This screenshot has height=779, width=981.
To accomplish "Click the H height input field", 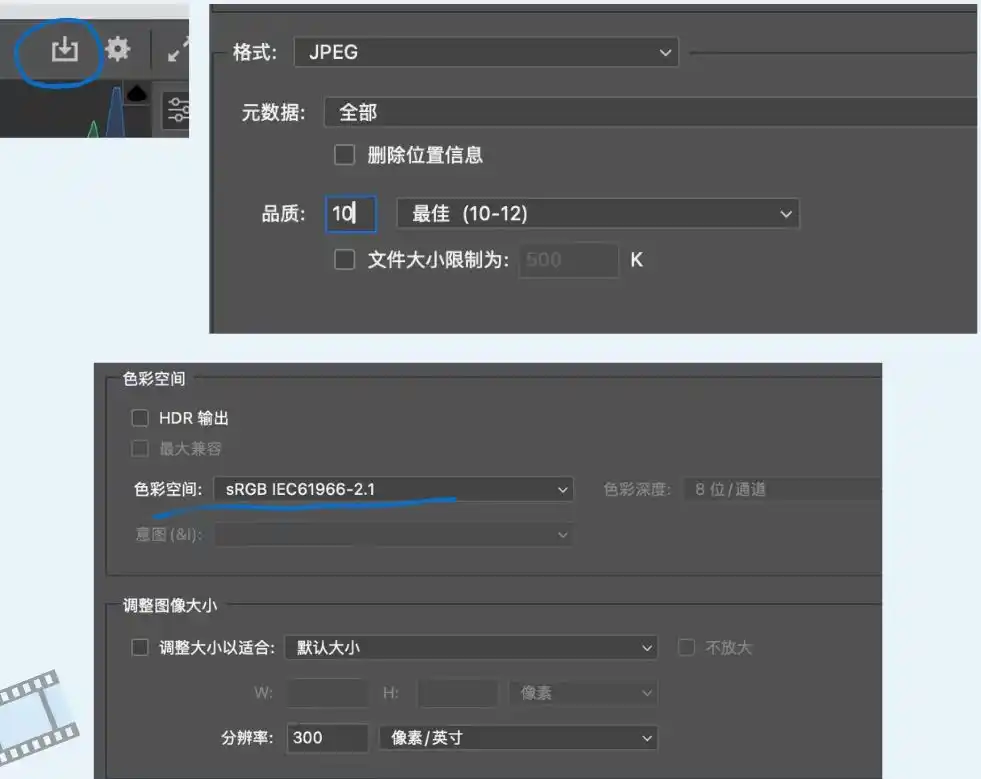I will [458, 693].
